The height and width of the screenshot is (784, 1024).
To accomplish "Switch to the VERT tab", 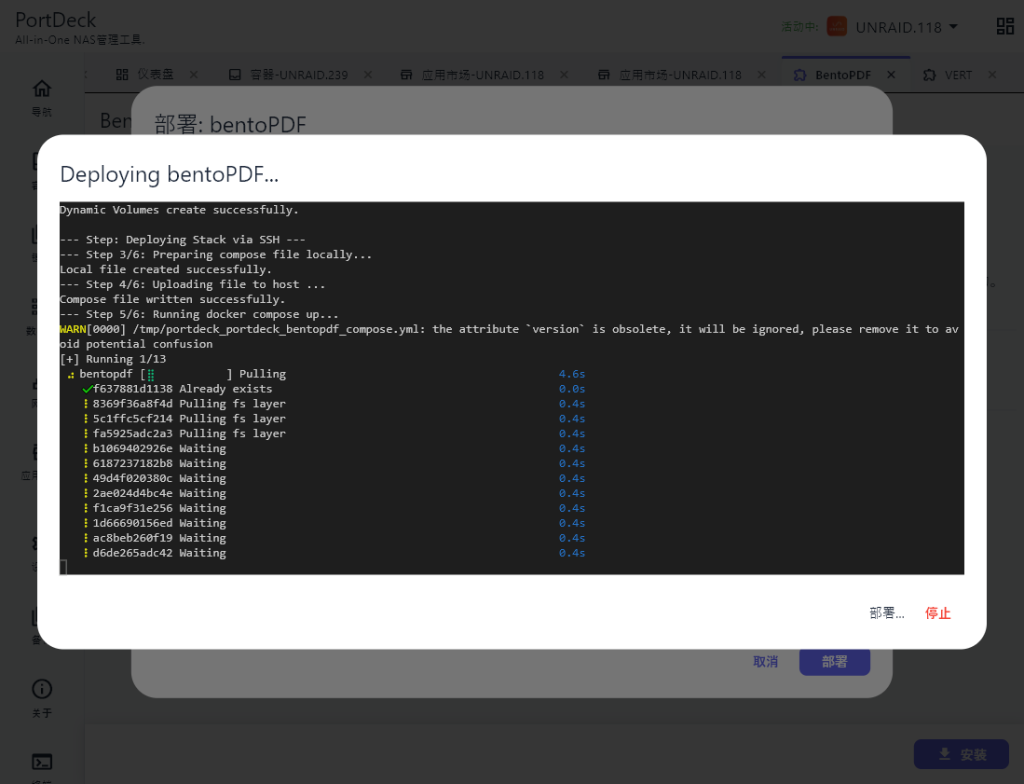I will 957,75.
